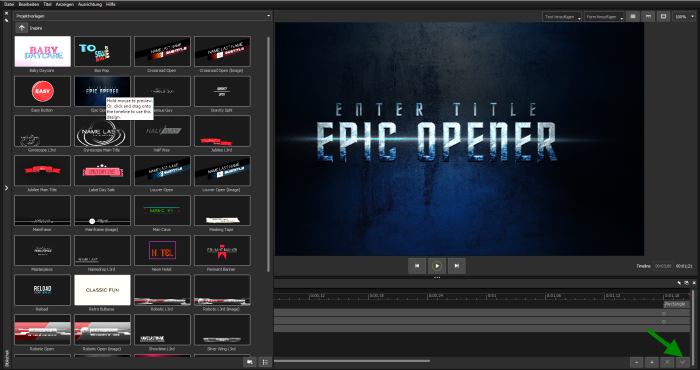The width and height of the screenshot is (700, 370).
Task: Zoom out the timeline with minus button
Action: click(637, 362)
